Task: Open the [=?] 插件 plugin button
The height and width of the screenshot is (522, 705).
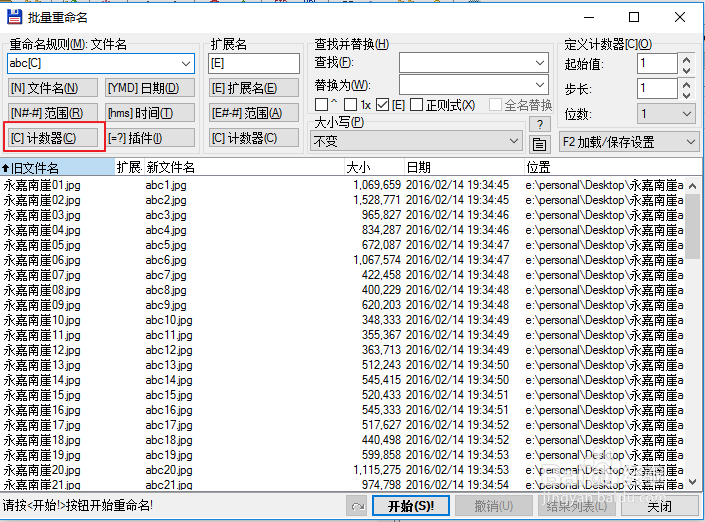Action: (x=150, y=138)
